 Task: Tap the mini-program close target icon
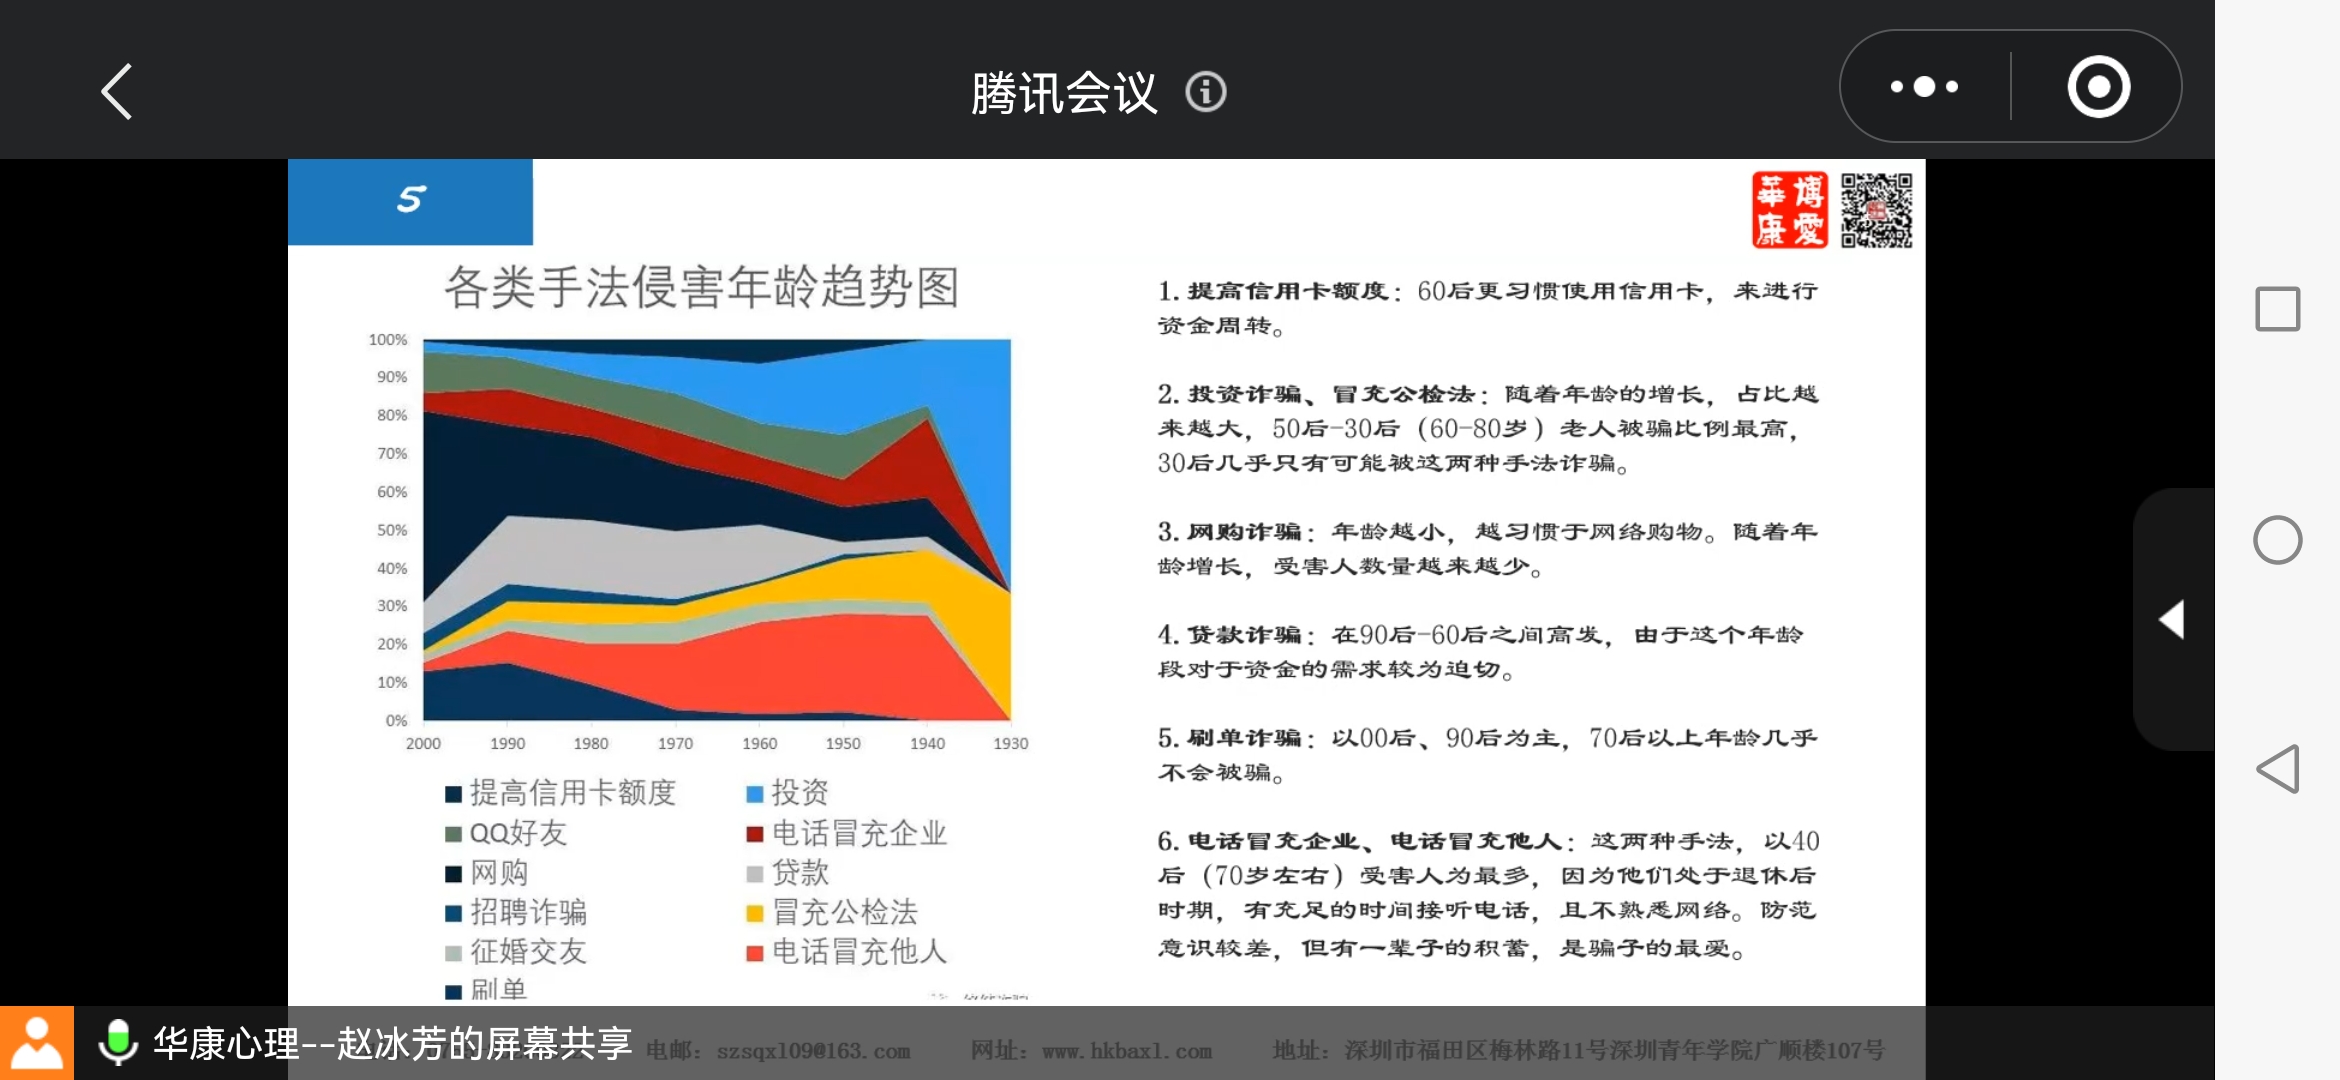click(x=2098, y=87)
